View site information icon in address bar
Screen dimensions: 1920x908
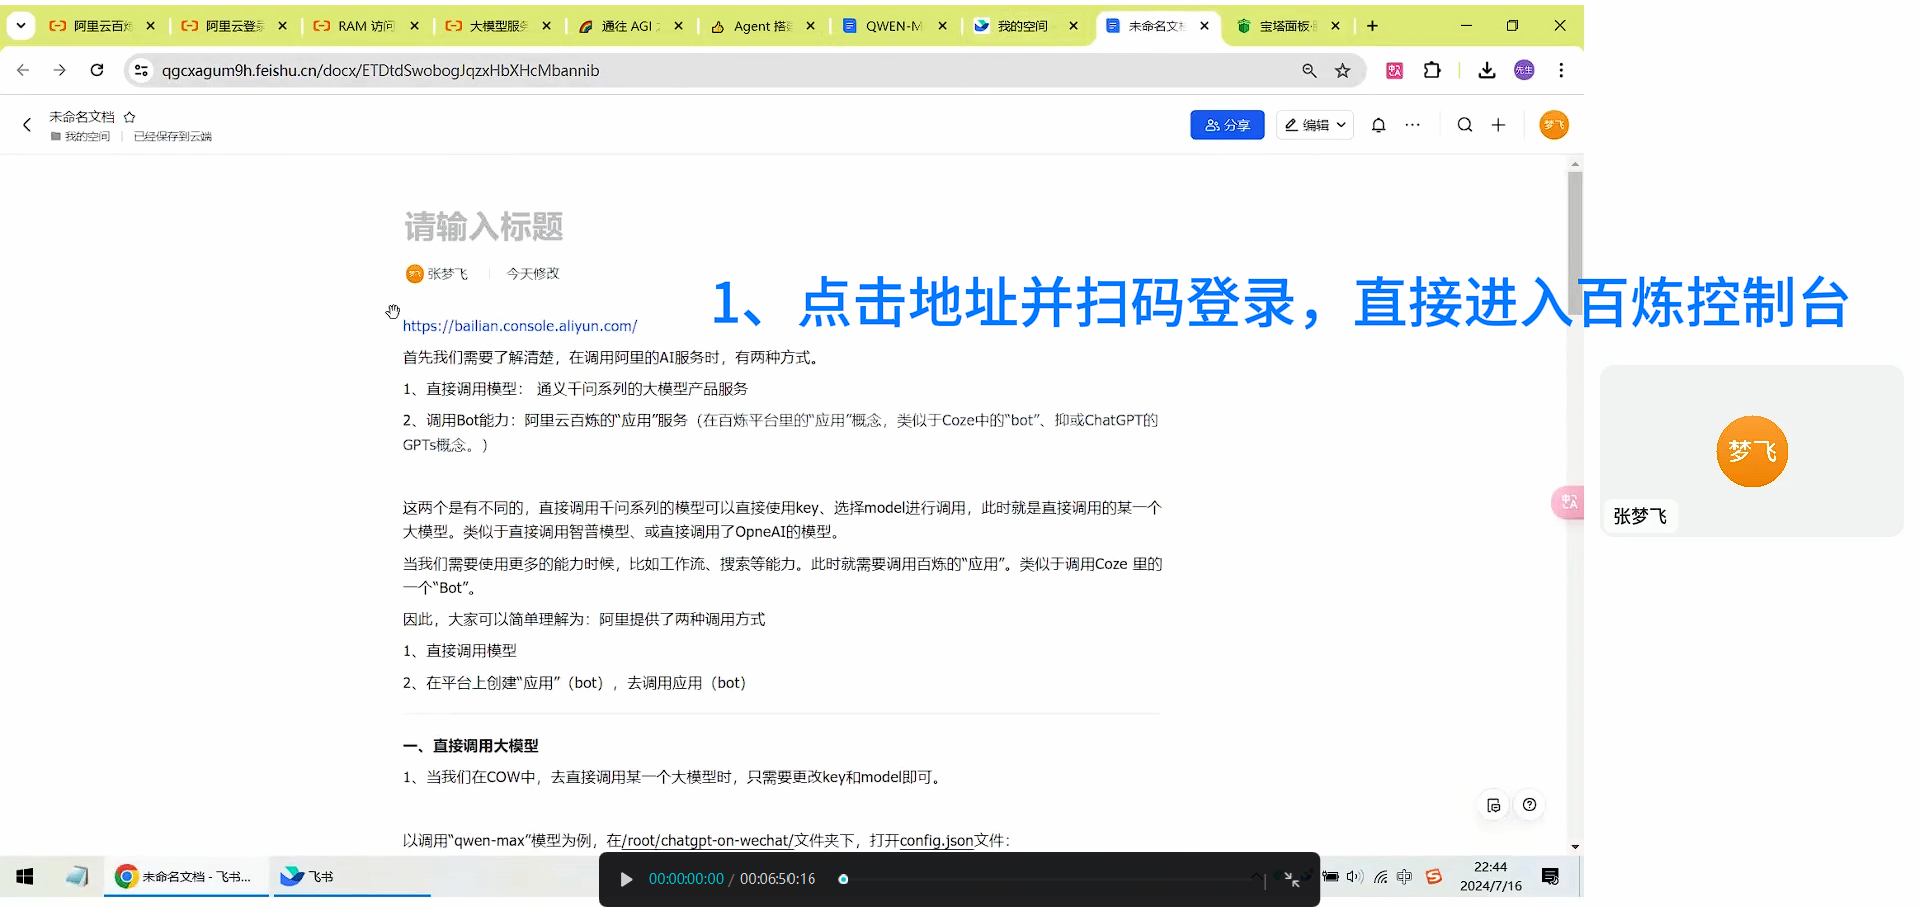141,70
